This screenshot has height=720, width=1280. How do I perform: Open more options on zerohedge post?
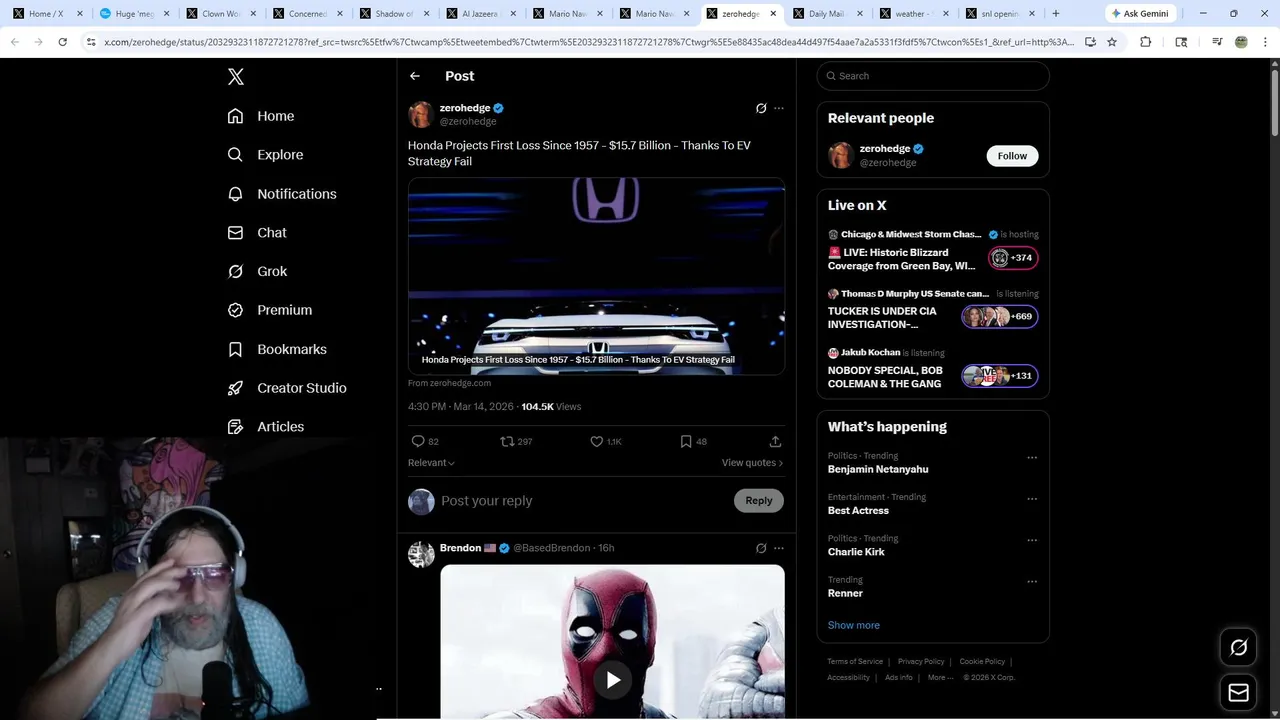pyautogui.click(x=779, y=108)
